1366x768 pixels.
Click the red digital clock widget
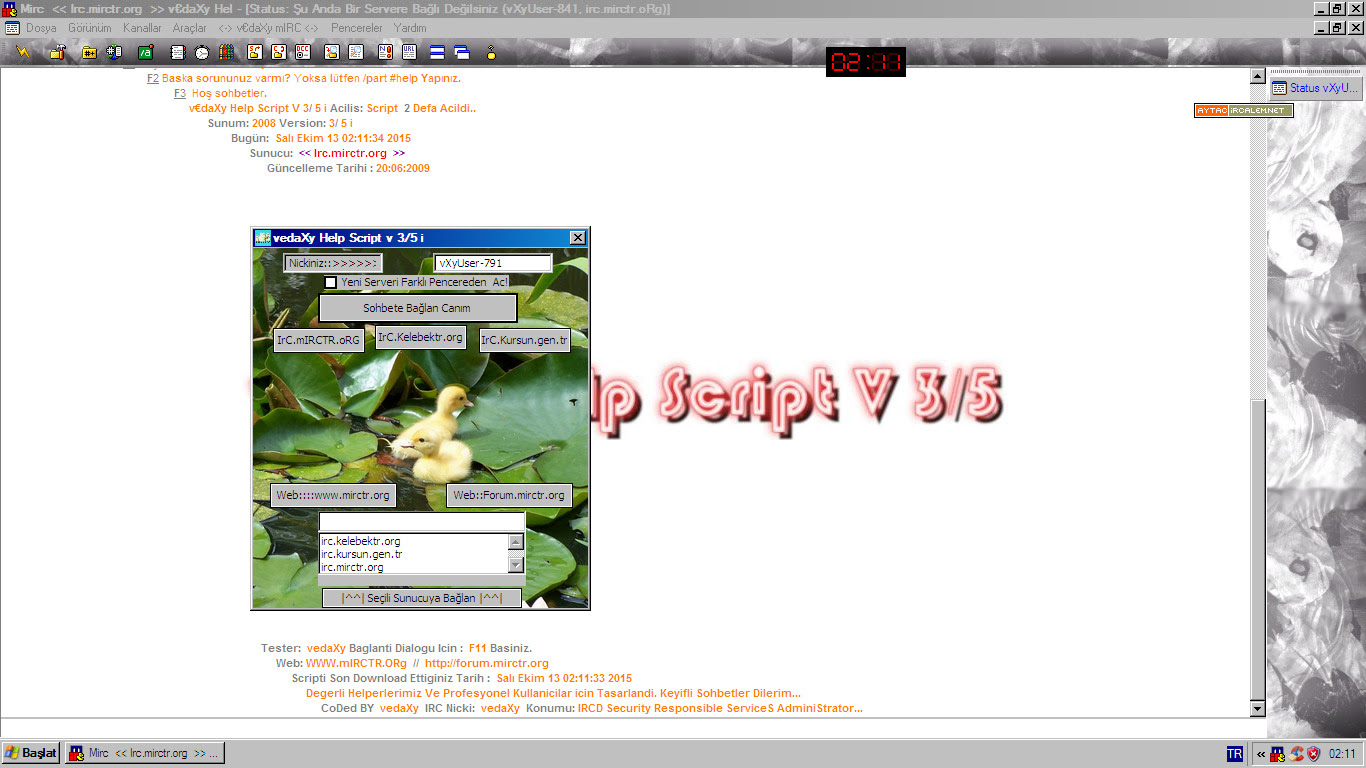866,62
